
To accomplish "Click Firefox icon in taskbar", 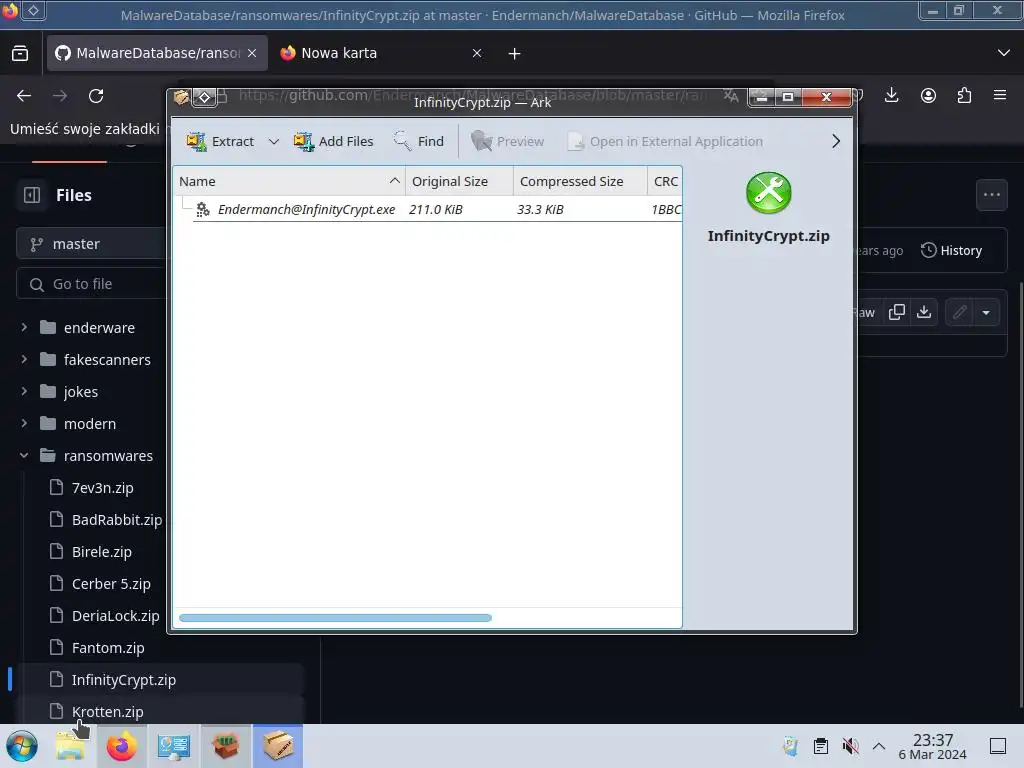I will click(x=121, y=746).
